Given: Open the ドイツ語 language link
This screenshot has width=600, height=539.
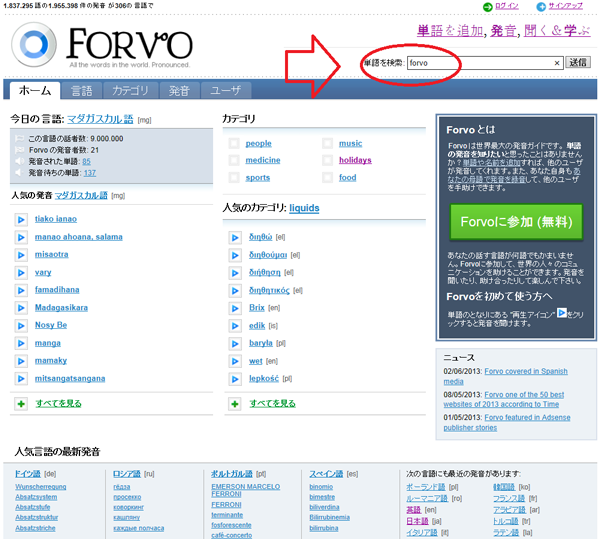Looking at the screenshot, I should pos(28,474).
